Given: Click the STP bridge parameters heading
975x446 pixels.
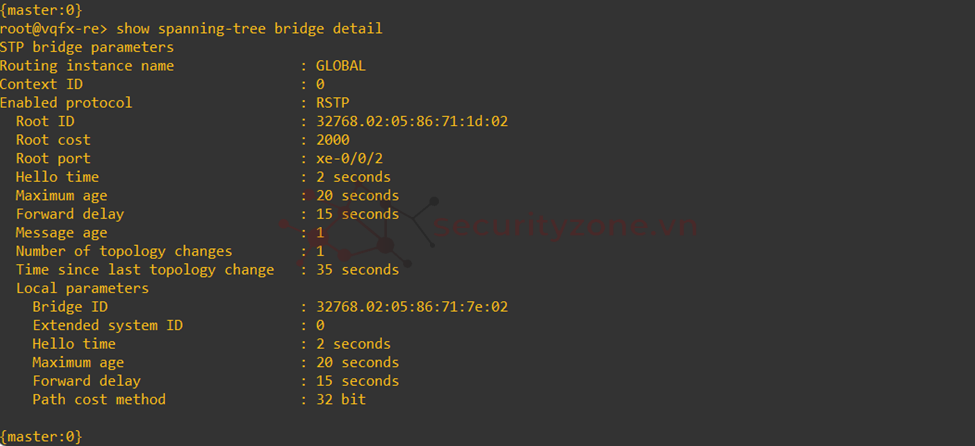Looking at the screenshot, I should 87,47.
